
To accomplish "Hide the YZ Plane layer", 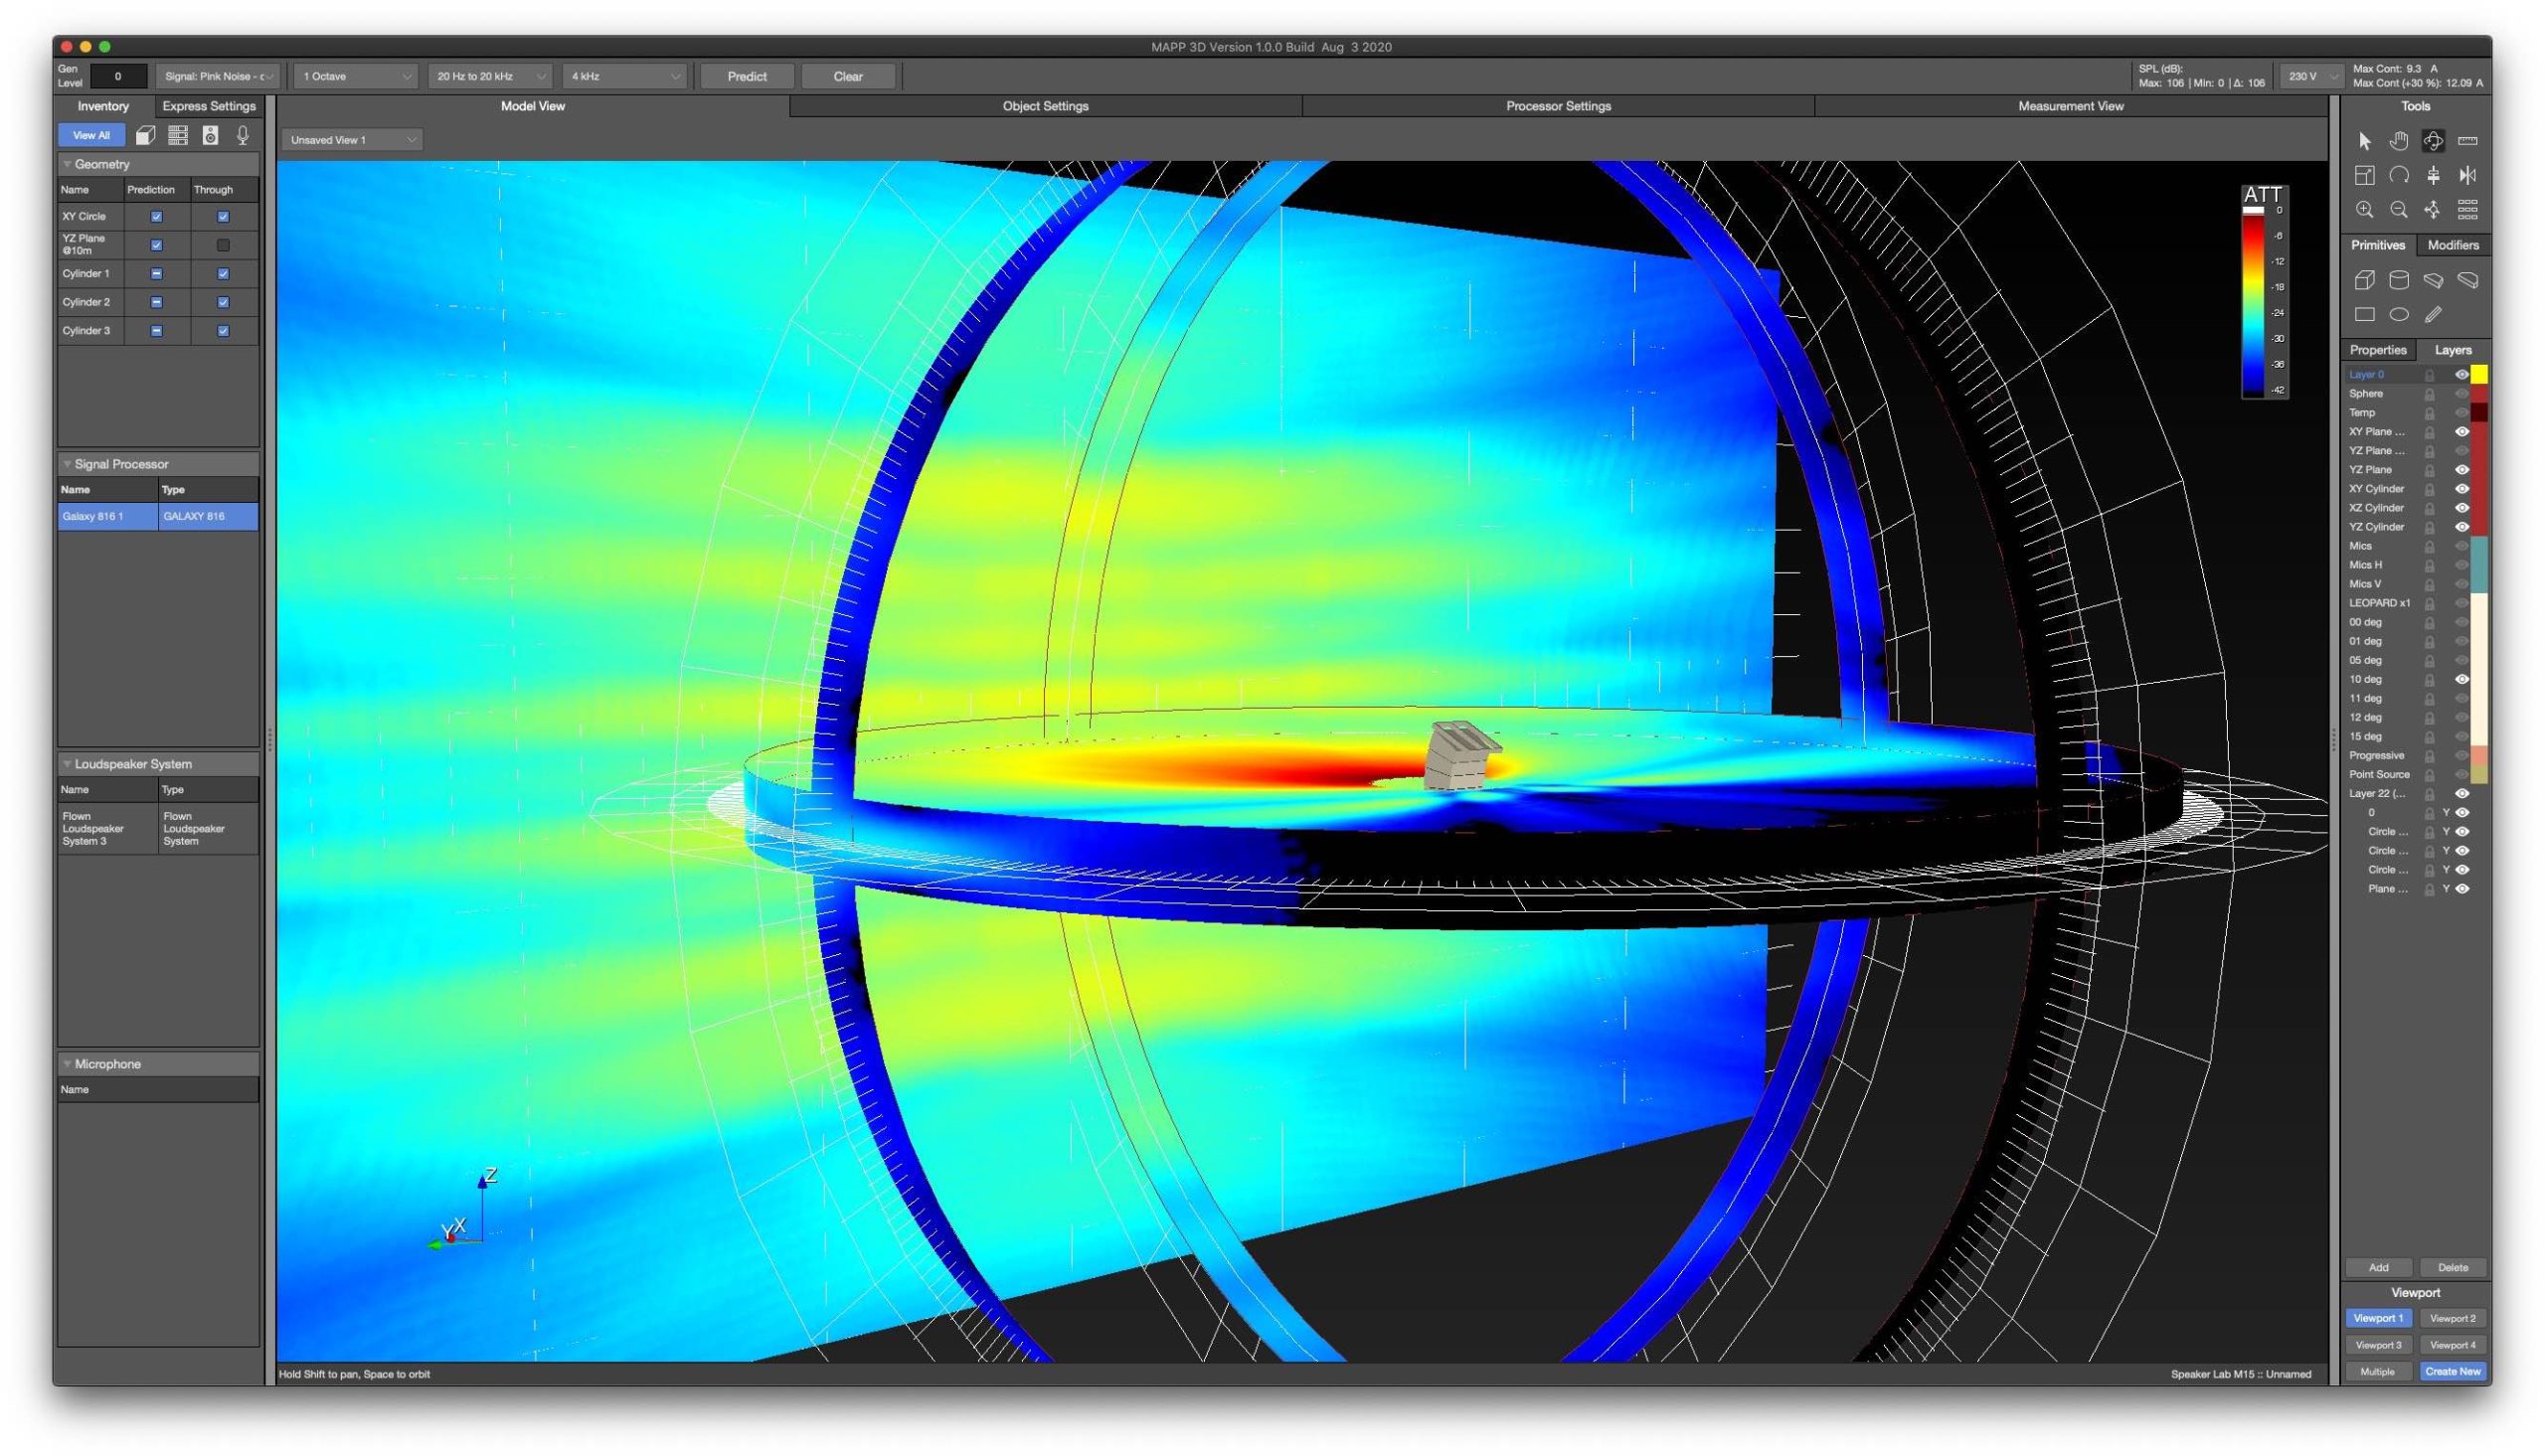I will tap(2462, 470).
